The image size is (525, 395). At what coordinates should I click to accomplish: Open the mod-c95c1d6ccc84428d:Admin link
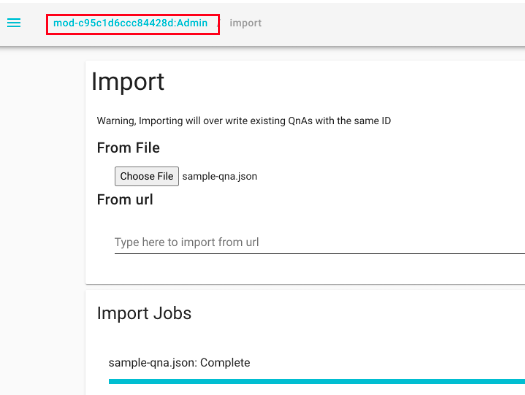tap(131, 23)
